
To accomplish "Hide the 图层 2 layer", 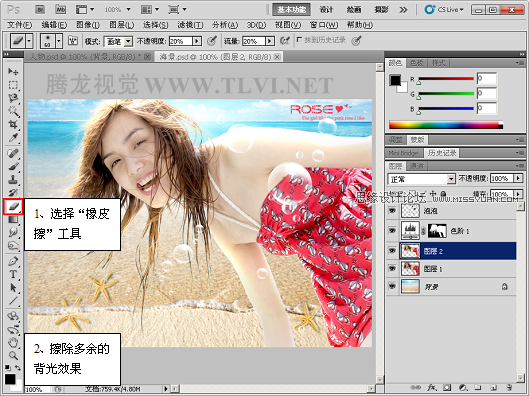I will tap(392, 251).
